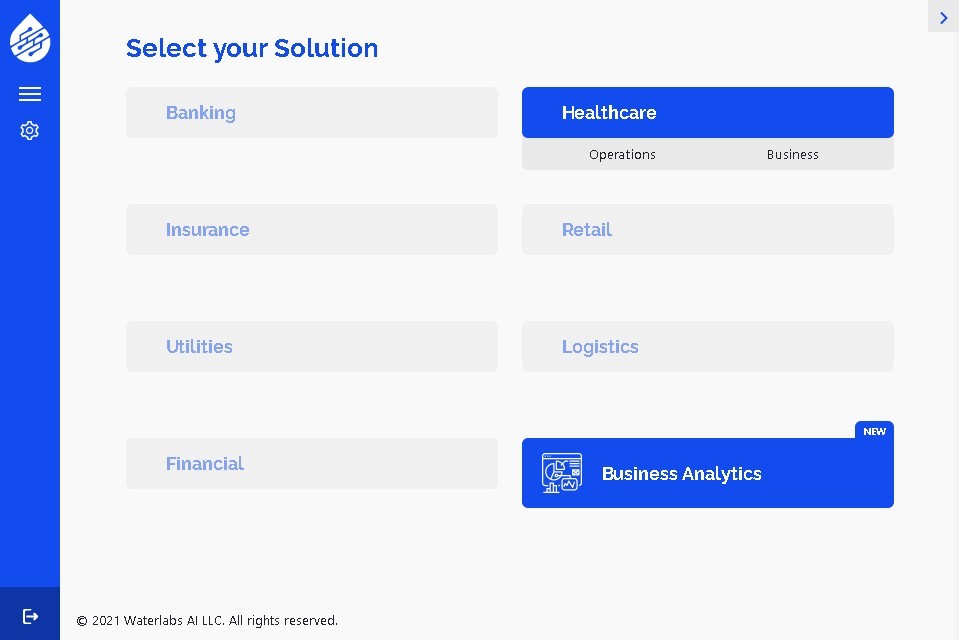Select the Insurance solution
The height and width of the screenshot is (640, 959).
click(x=311, y=229)
